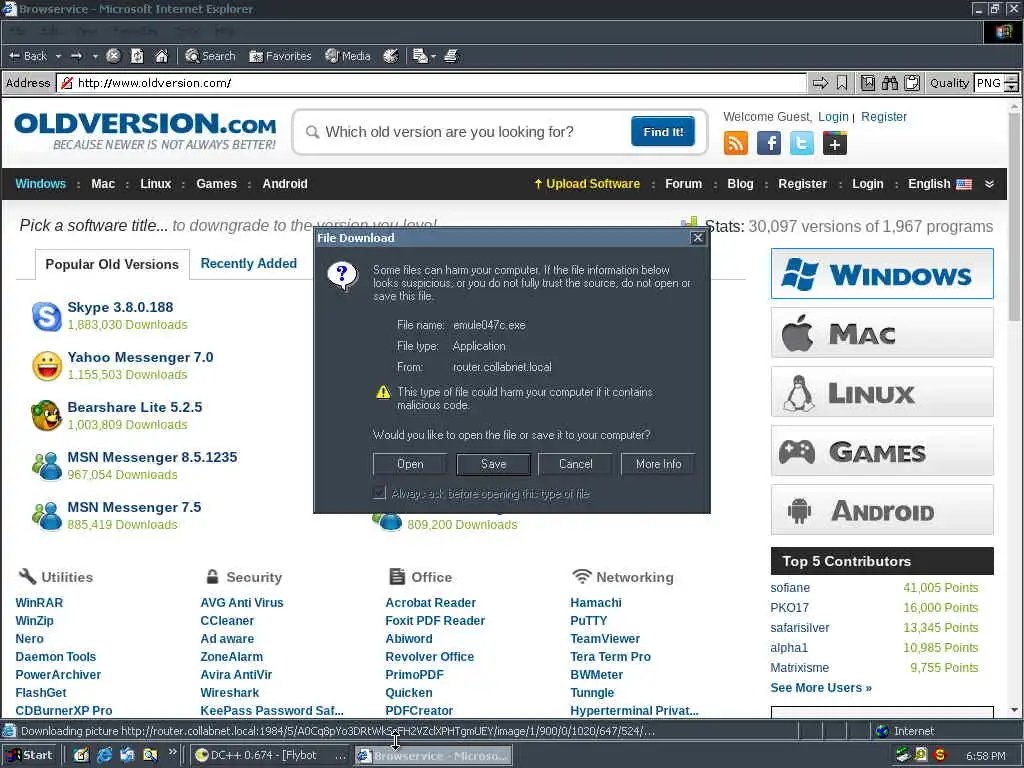Click the Linux penguin banner in the sidebar

coord(882,392)
